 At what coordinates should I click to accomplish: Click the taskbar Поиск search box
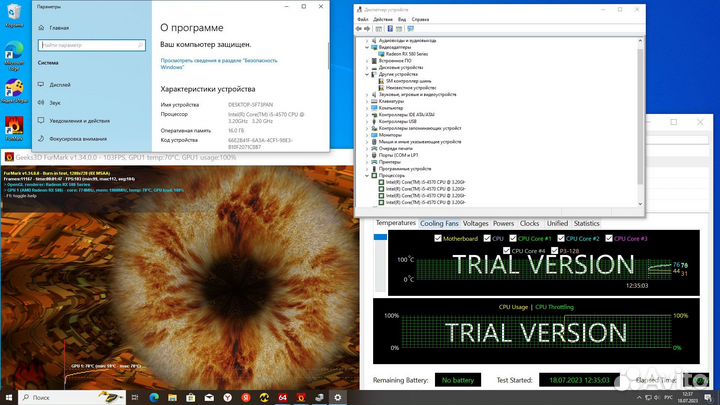[72, 398]
